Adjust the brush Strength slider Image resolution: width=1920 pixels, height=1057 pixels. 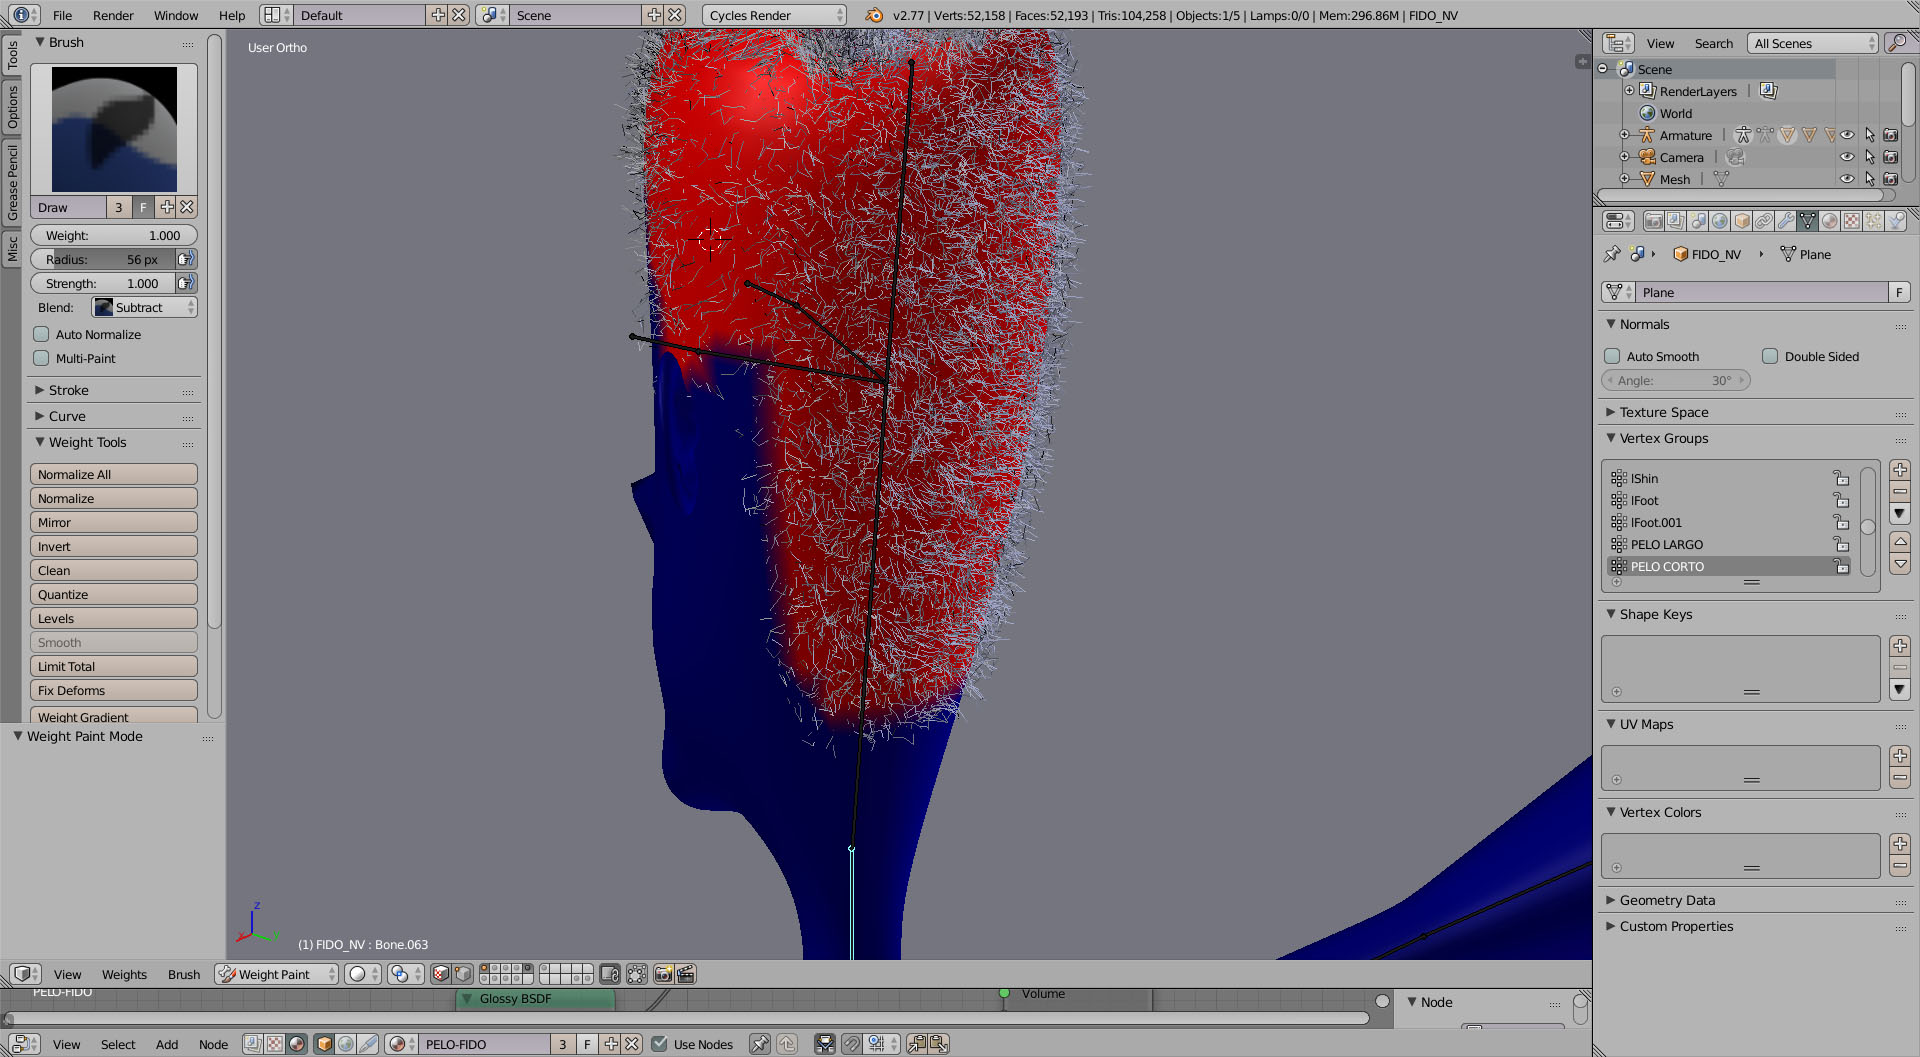(x=102, y=283)
